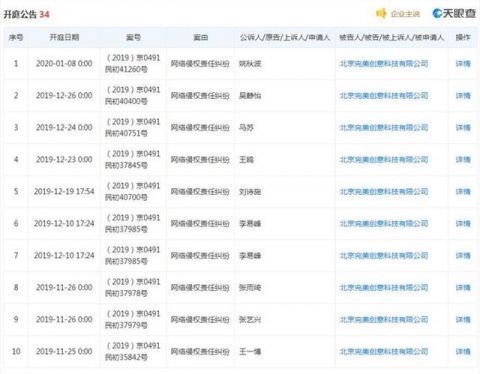Image resolution: width=480 pixels, height=374 pixels.
Task: Open 详情 link in row number 7
Action: pos(463,256)
